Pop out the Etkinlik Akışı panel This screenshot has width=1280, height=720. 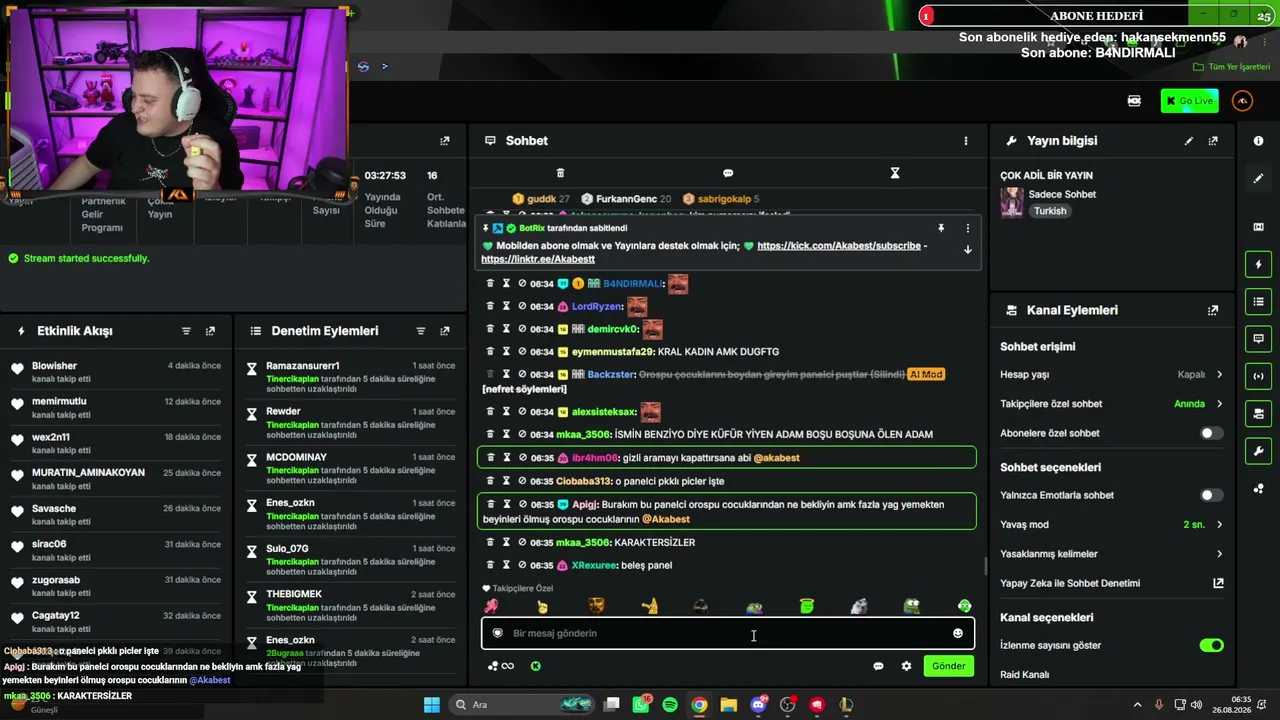point(210,331)
